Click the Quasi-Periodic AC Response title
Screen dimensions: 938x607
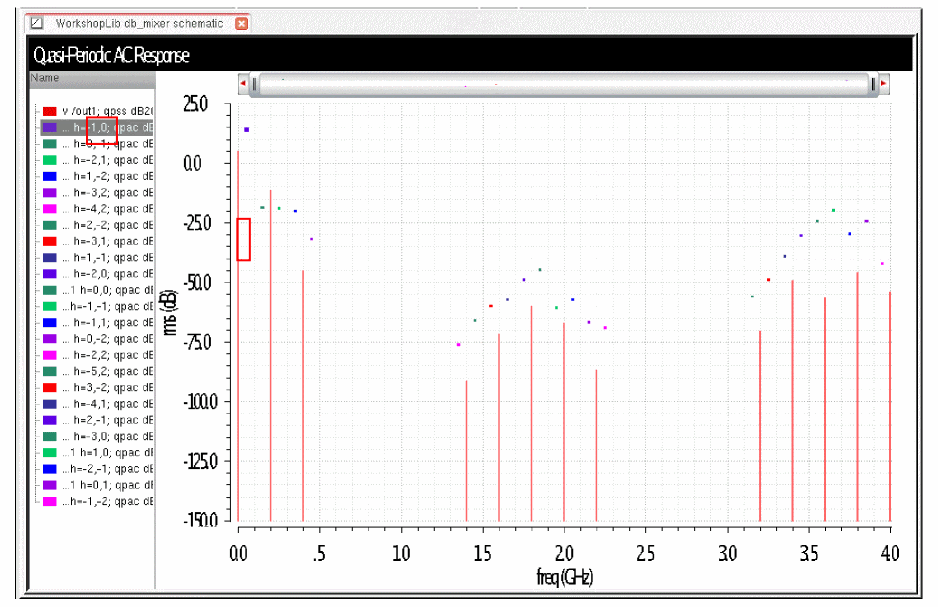[111, 56]
